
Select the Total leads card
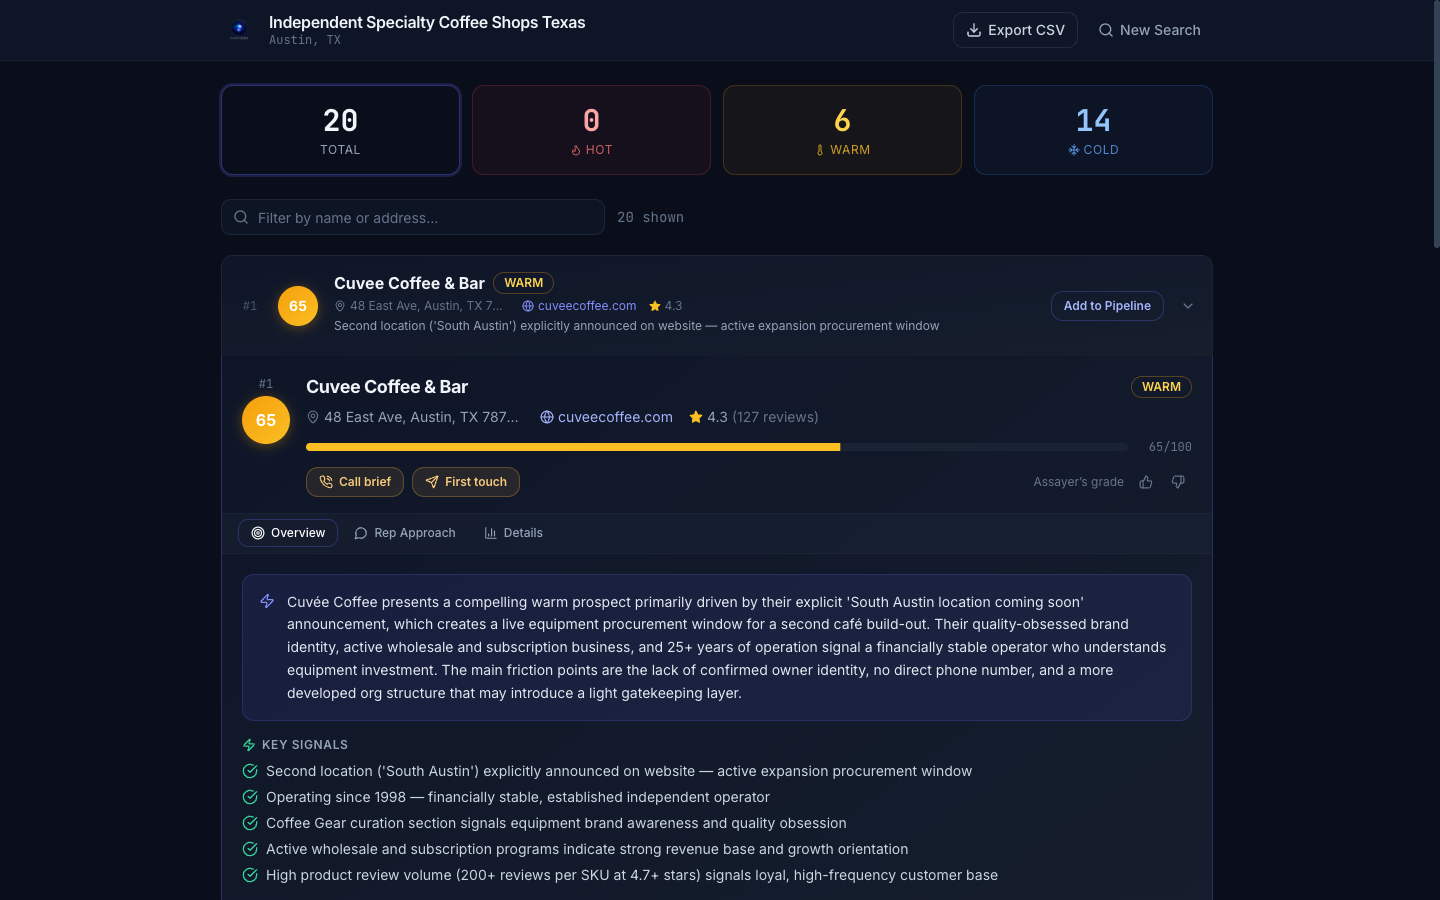click(340, 130)
